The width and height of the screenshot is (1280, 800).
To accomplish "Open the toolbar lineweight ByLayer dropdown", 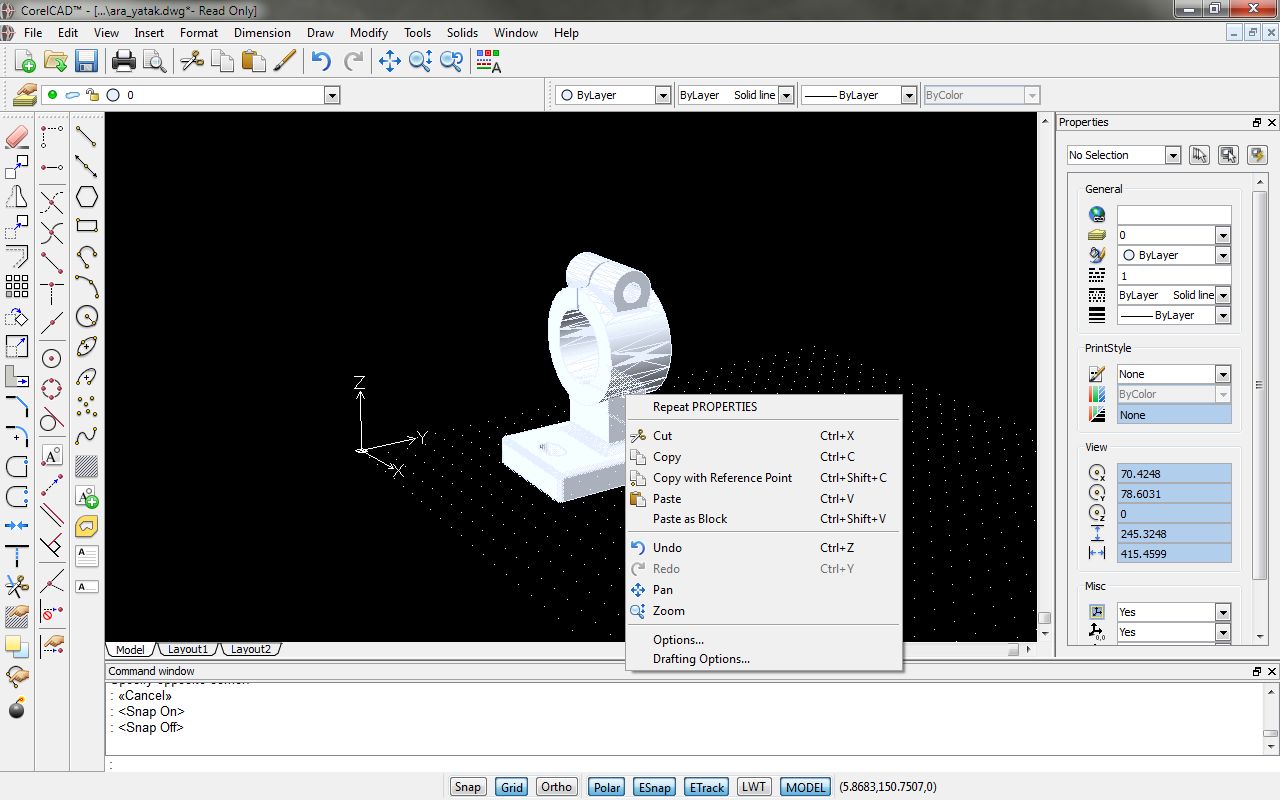I will (909, 95).
